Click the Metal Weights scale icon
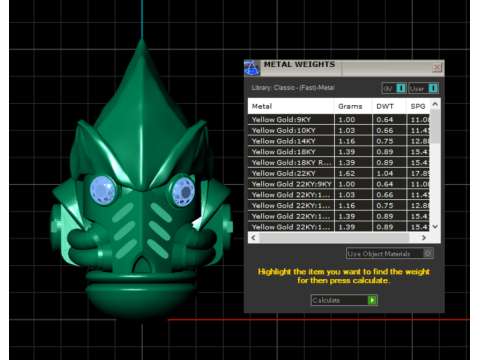 pyautogui.click(x=252, y=68)
